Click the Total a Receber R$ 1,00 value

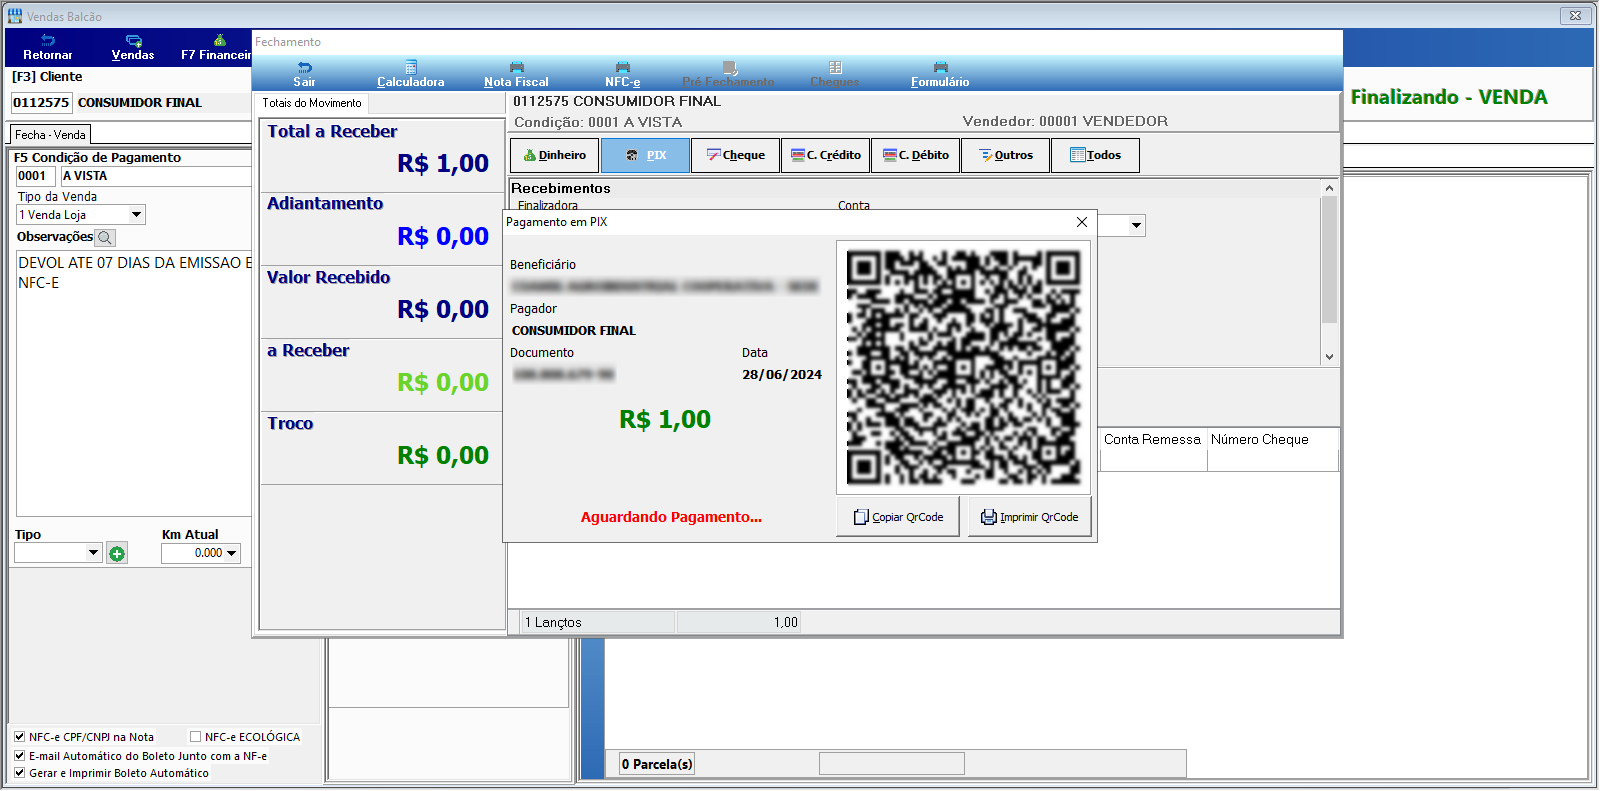click(443, 164)
